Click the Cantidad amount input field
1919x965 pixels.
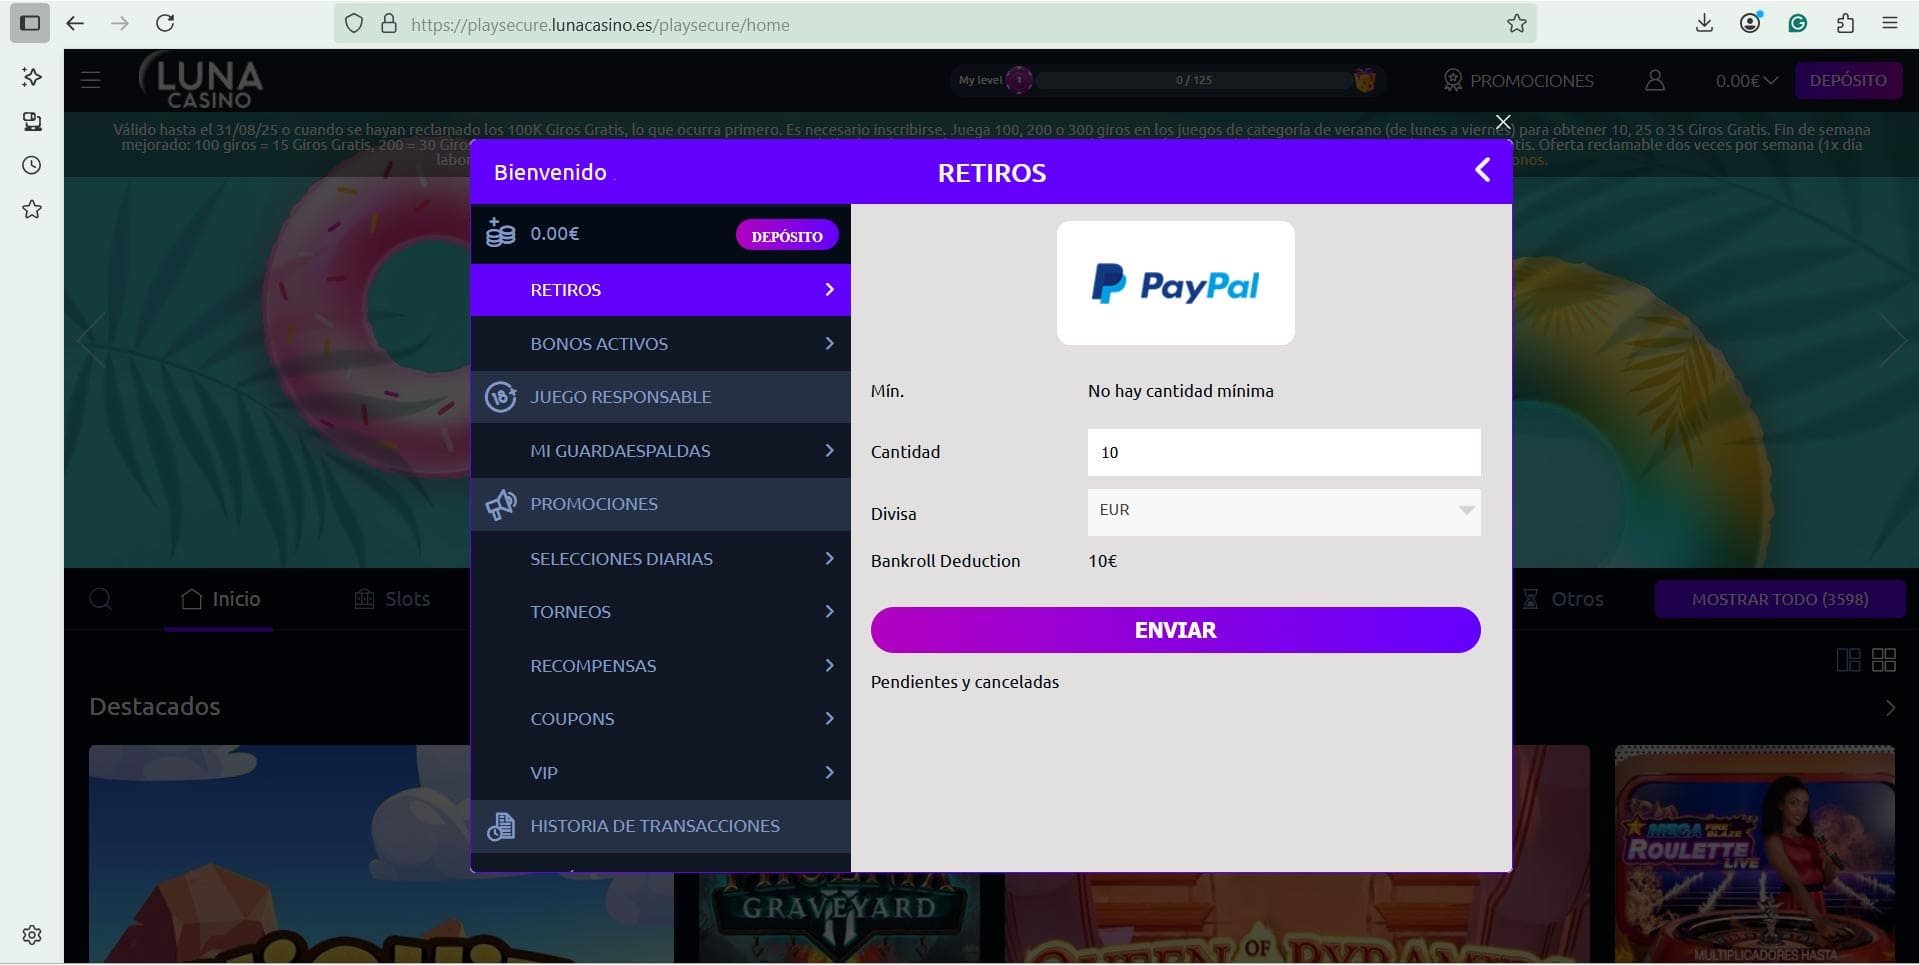(x=1283, y=453)
